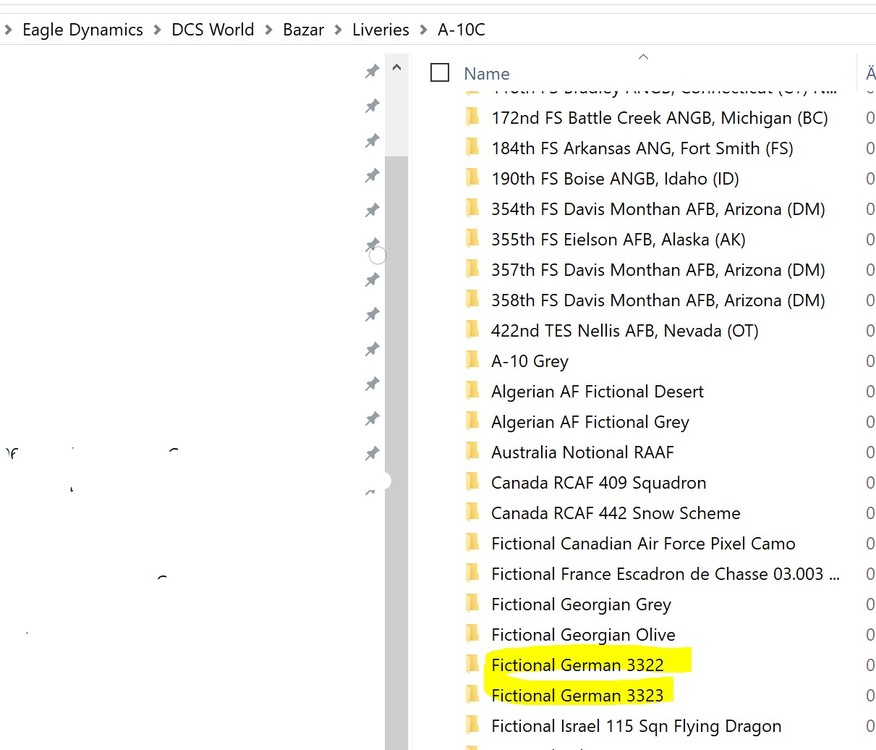Click folder icon of 355th FS Eielson AFB
This screenshot has height=750, width=876.
[x=472, y=238]
